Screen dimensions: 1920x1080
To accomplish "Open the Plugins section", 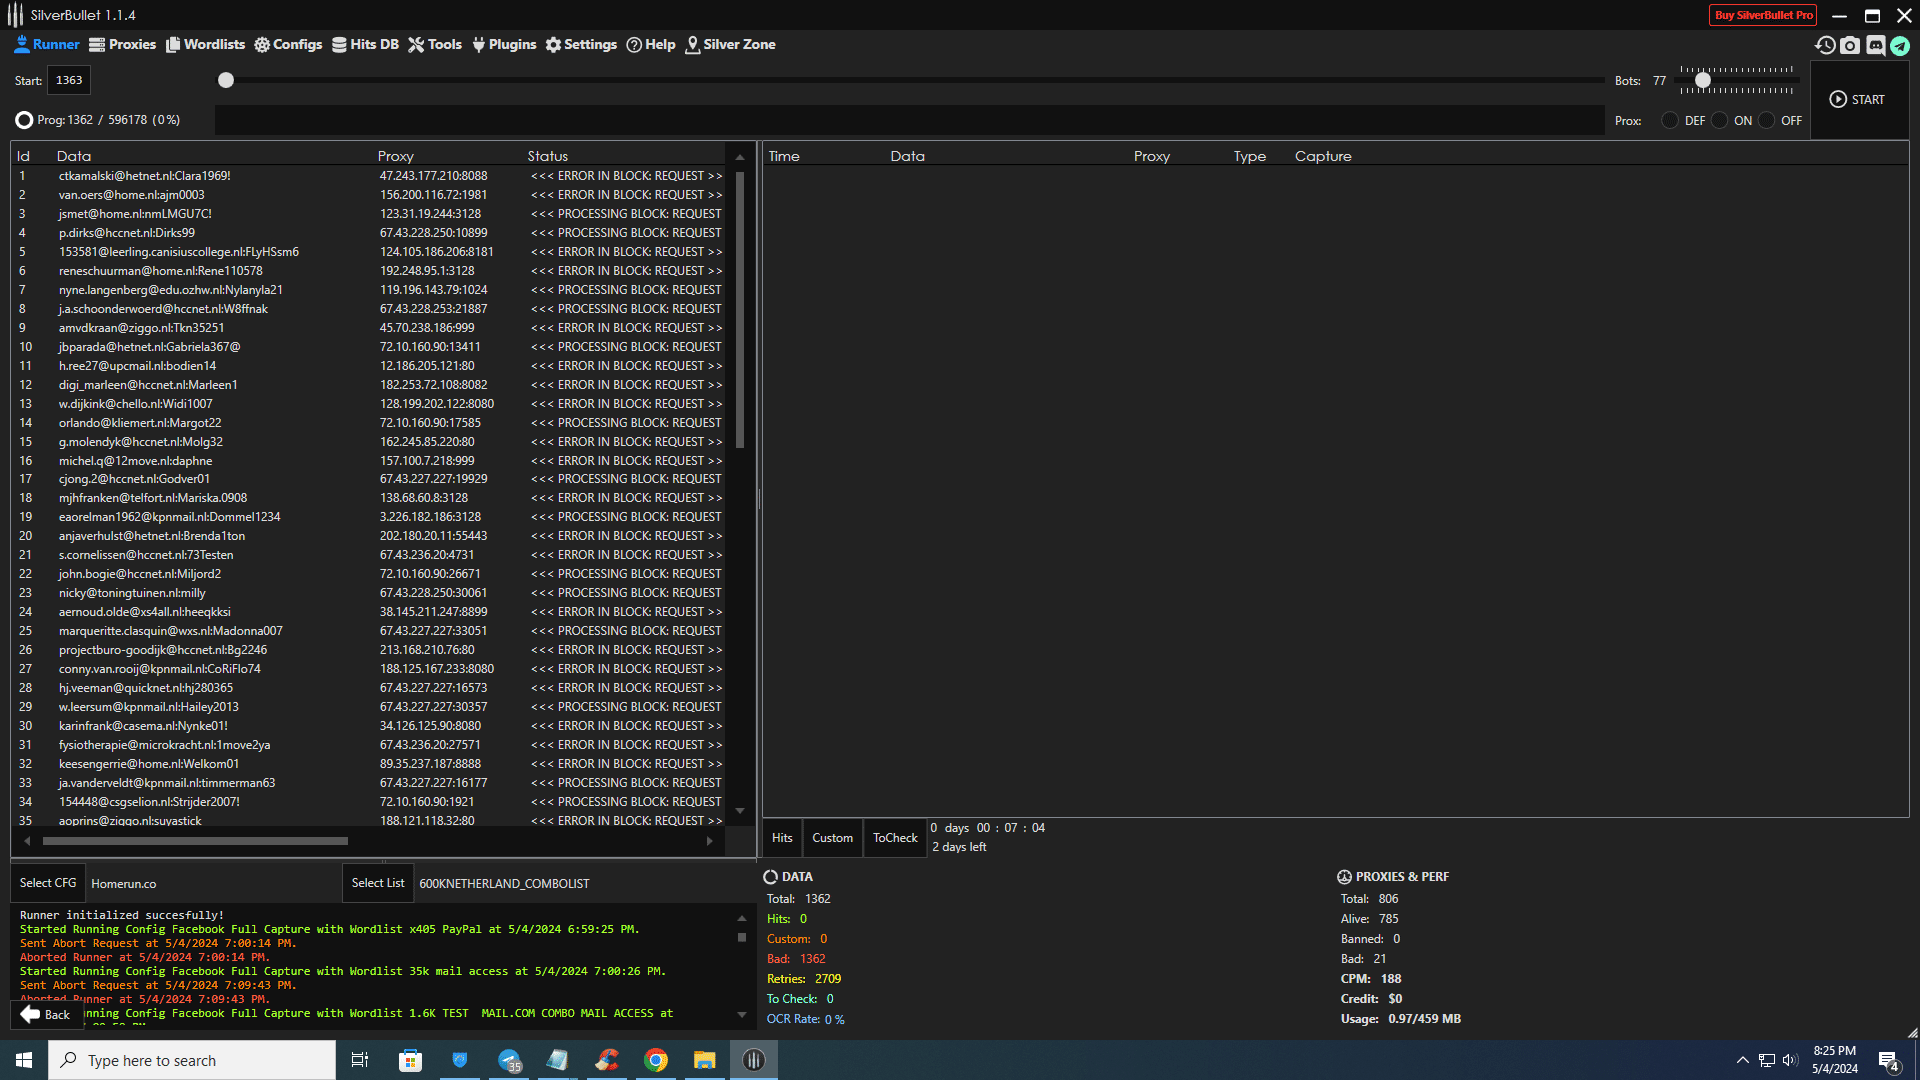I will [x=504, y=44].
